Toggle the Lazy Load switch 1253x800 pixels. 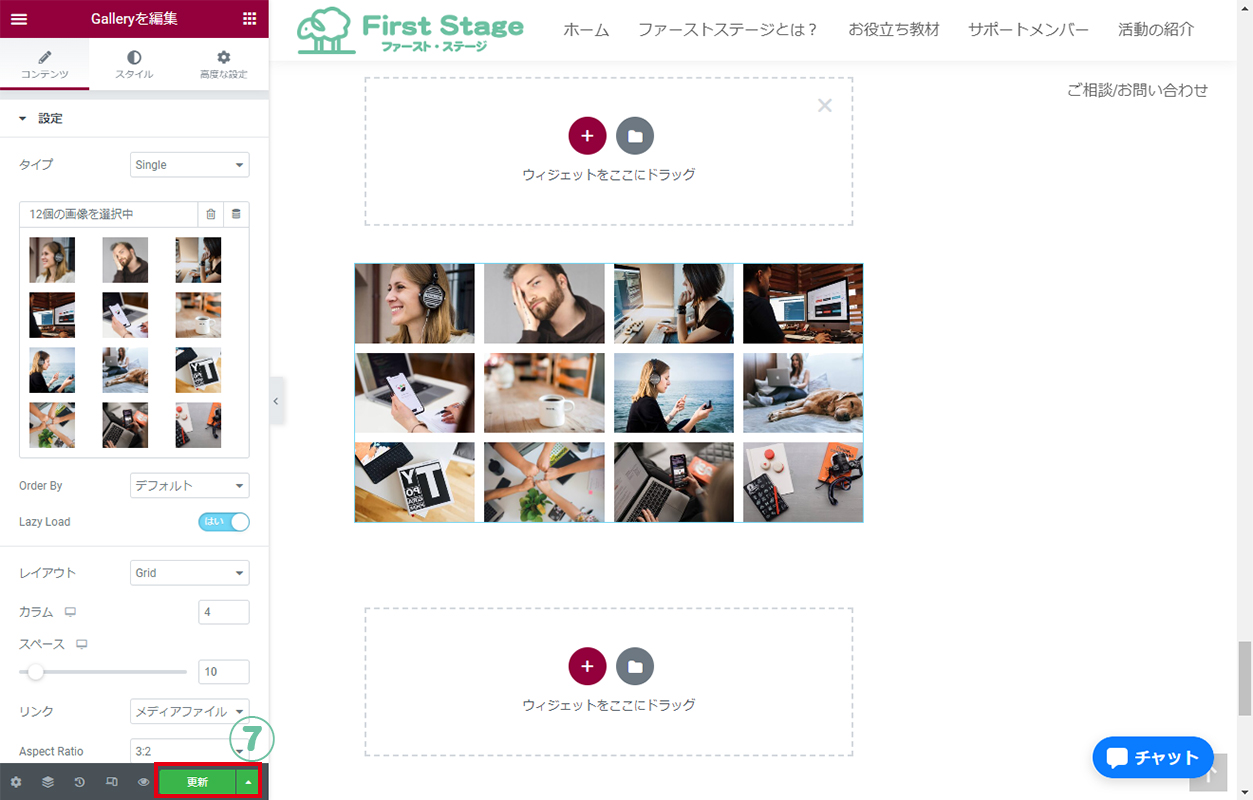coord(224,521)
